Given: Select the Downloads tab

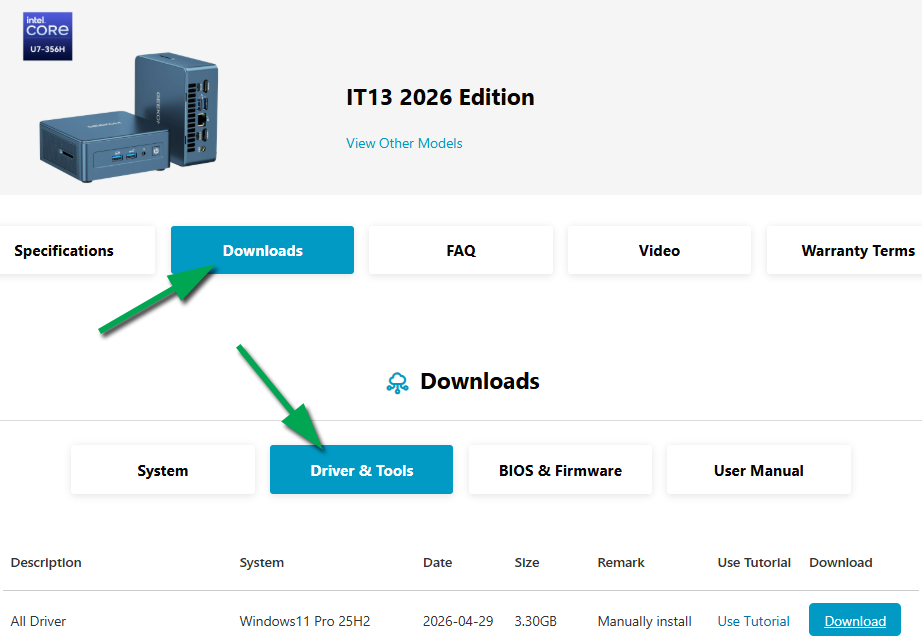Looking at the screenshot, I should pos(262,251).
